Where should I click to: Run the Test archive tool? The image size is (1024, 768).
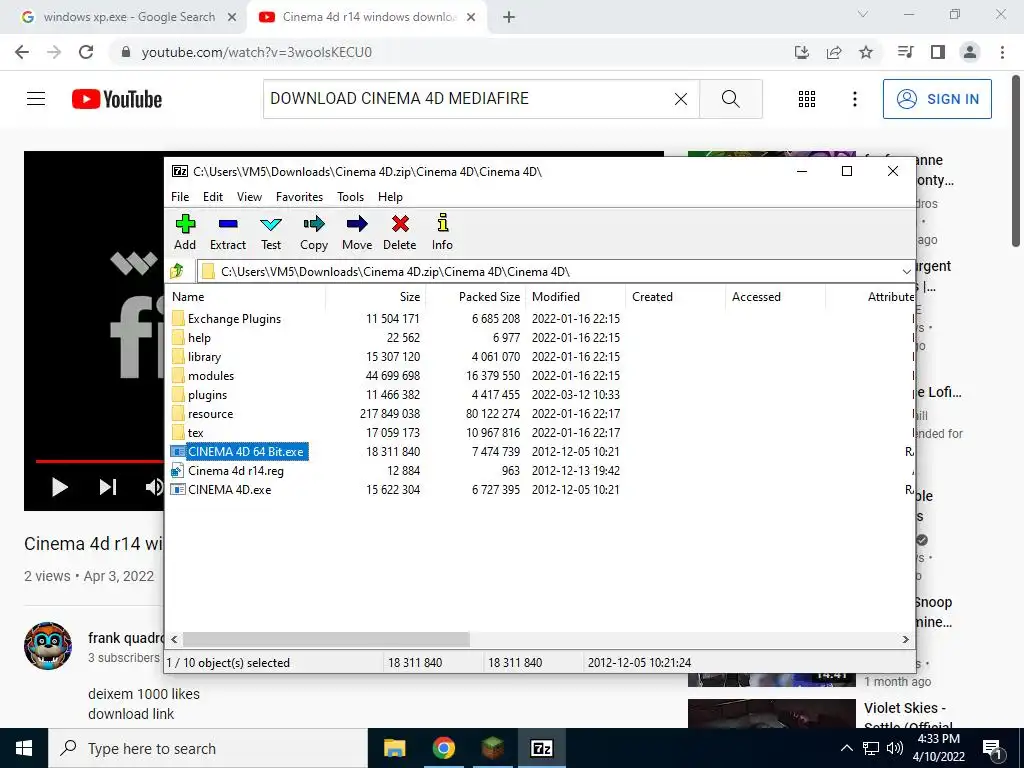tap(271, 232)
